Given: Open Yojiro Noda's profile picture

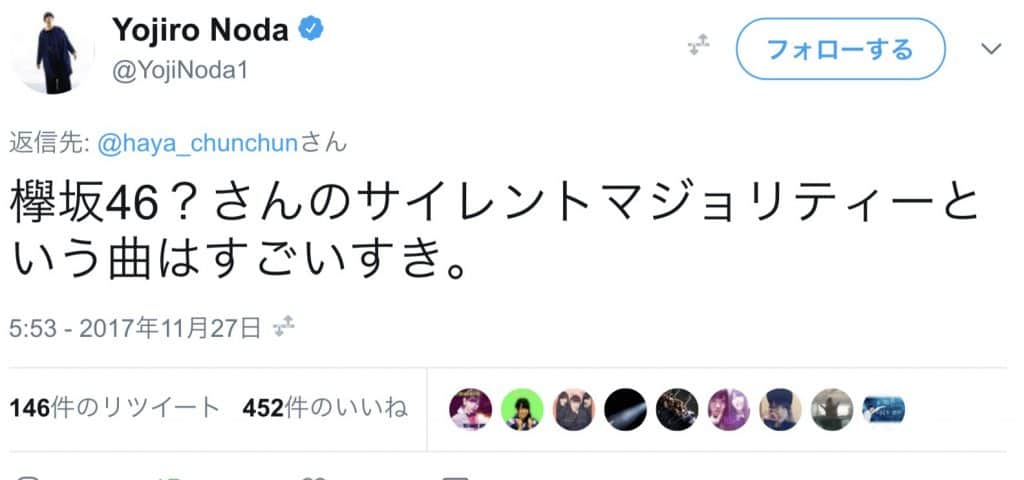Looking at the screenshot, I should point(52,50).
